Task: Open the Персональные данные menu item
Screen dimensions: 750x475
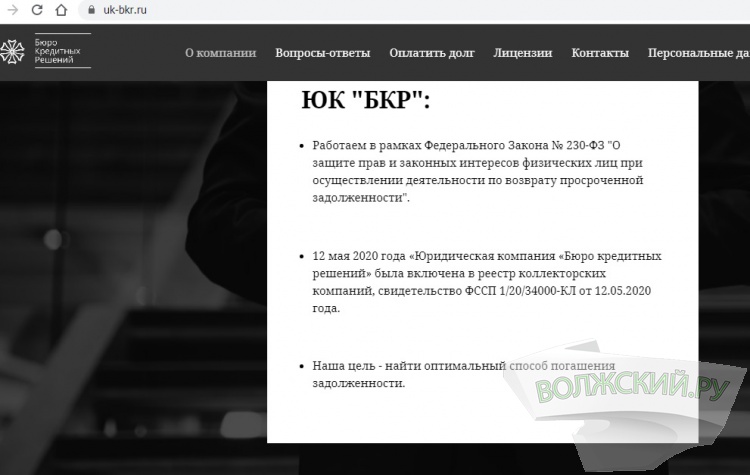Action: (x=698, y=53)
